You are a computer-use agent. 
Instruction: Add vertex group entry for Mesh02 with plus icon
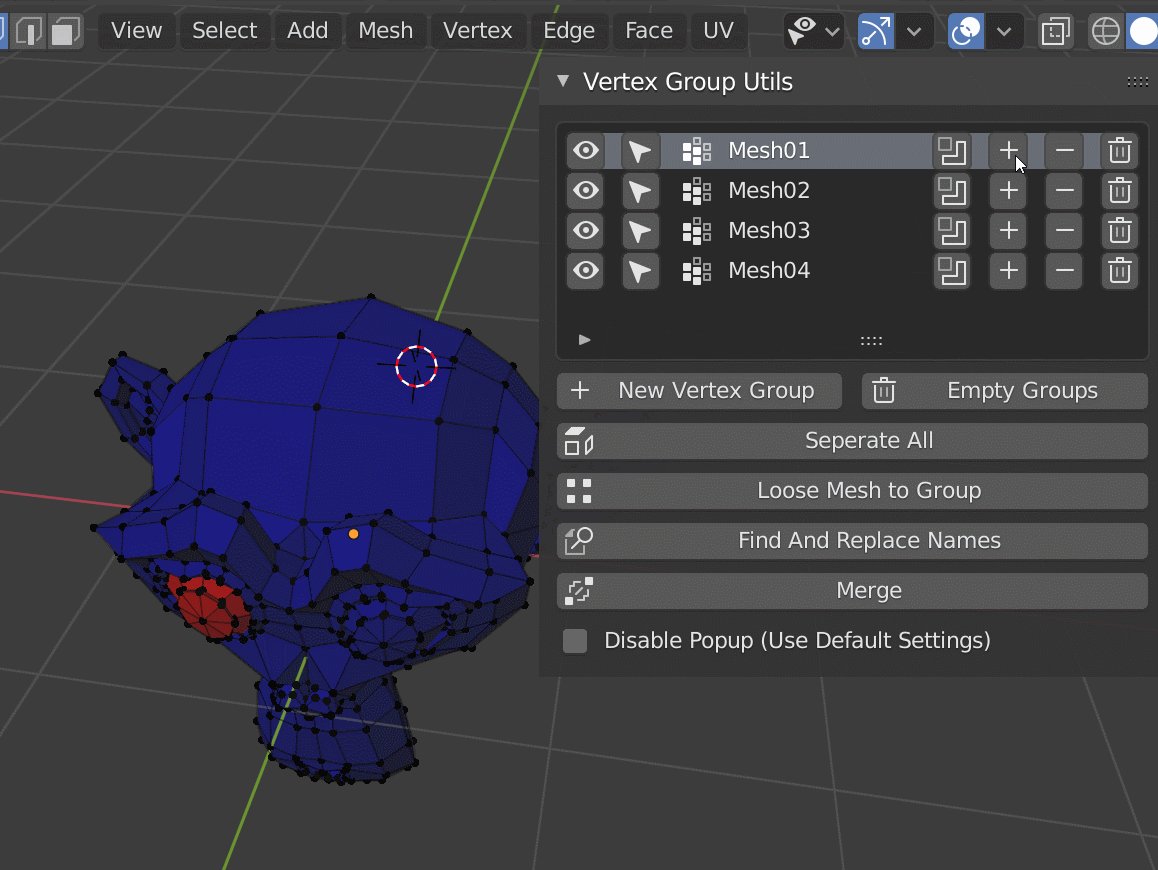[1008, 190]
